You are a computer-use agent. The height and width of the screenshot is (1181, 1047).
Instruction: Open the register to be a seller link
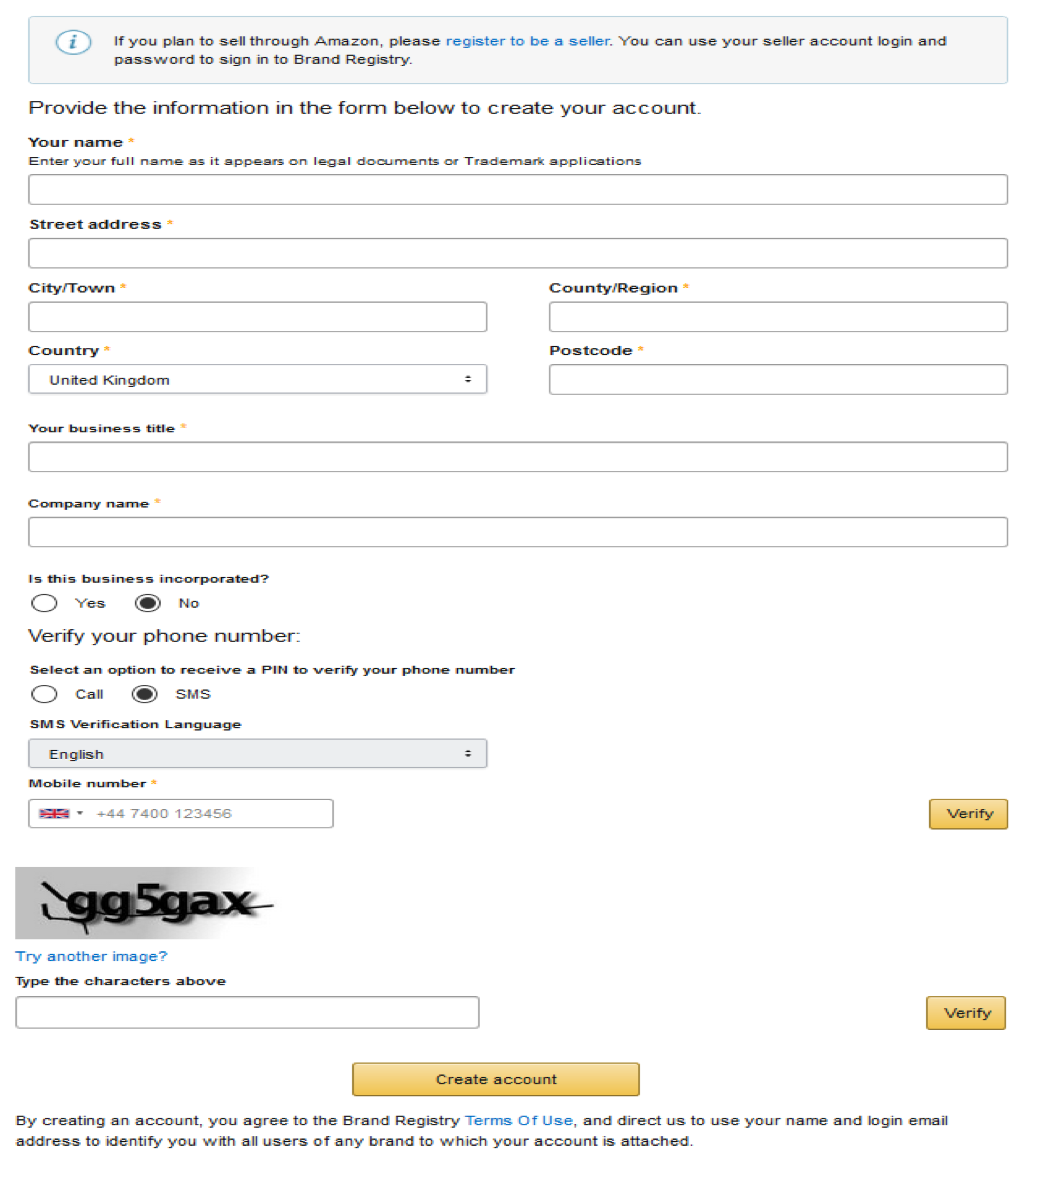click(x=527, y=41)
